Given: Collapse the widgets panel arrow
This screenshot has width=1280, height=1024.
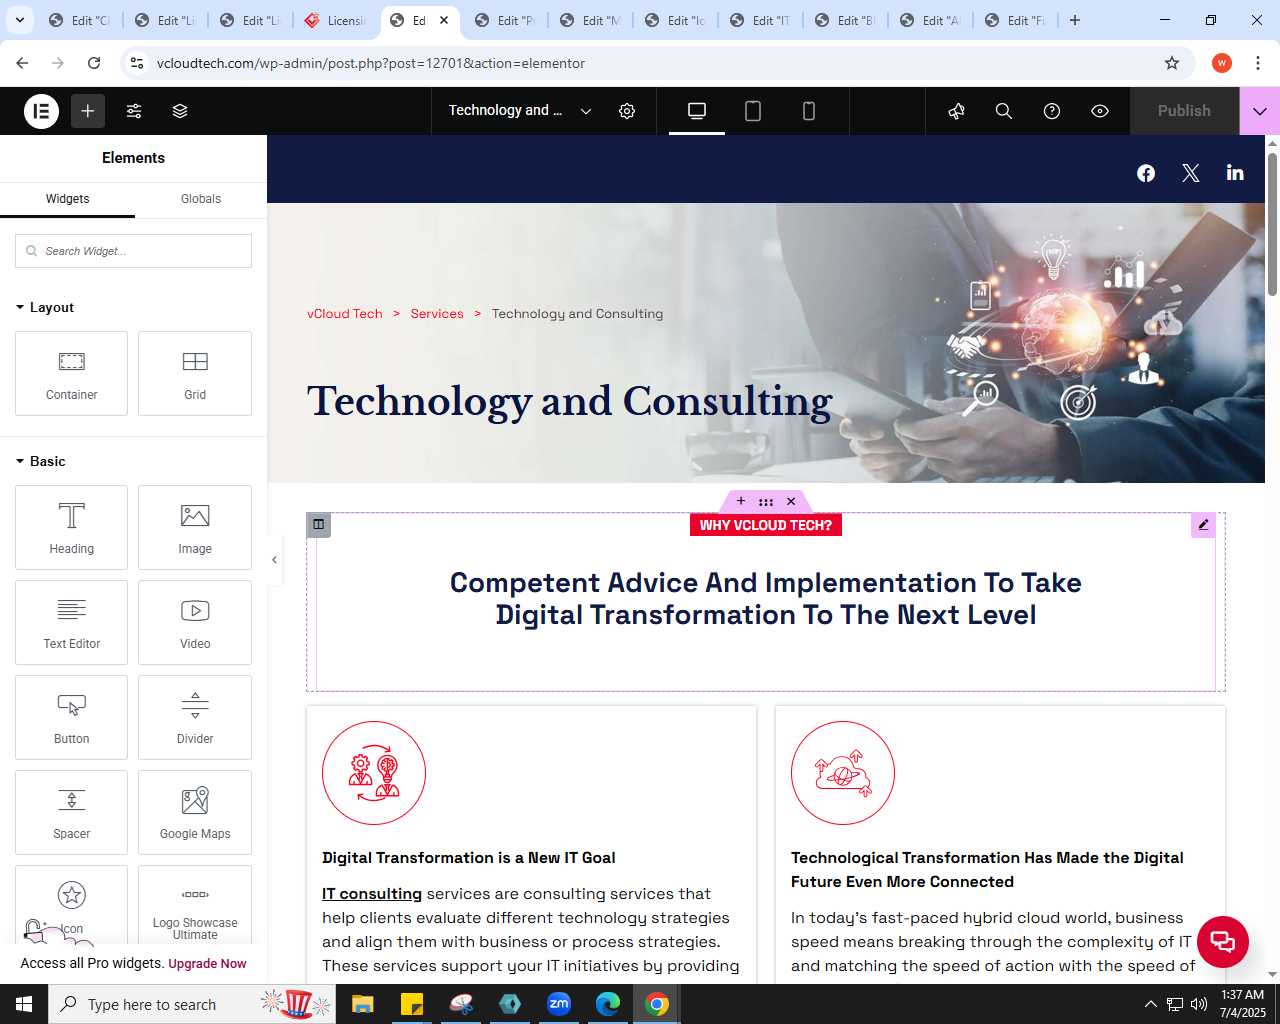Looking at the screenshot, I should click(x=274, y=560).
